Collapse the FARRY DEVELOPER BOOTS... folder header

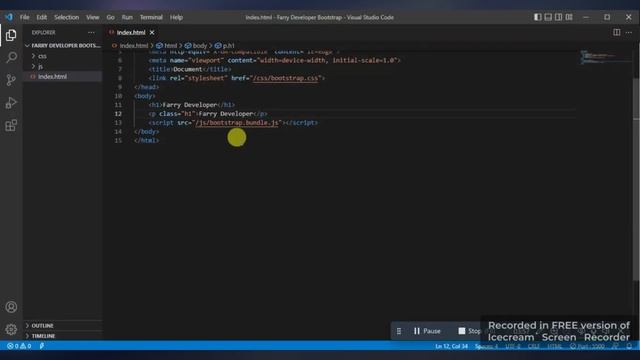tap(62, 45)
